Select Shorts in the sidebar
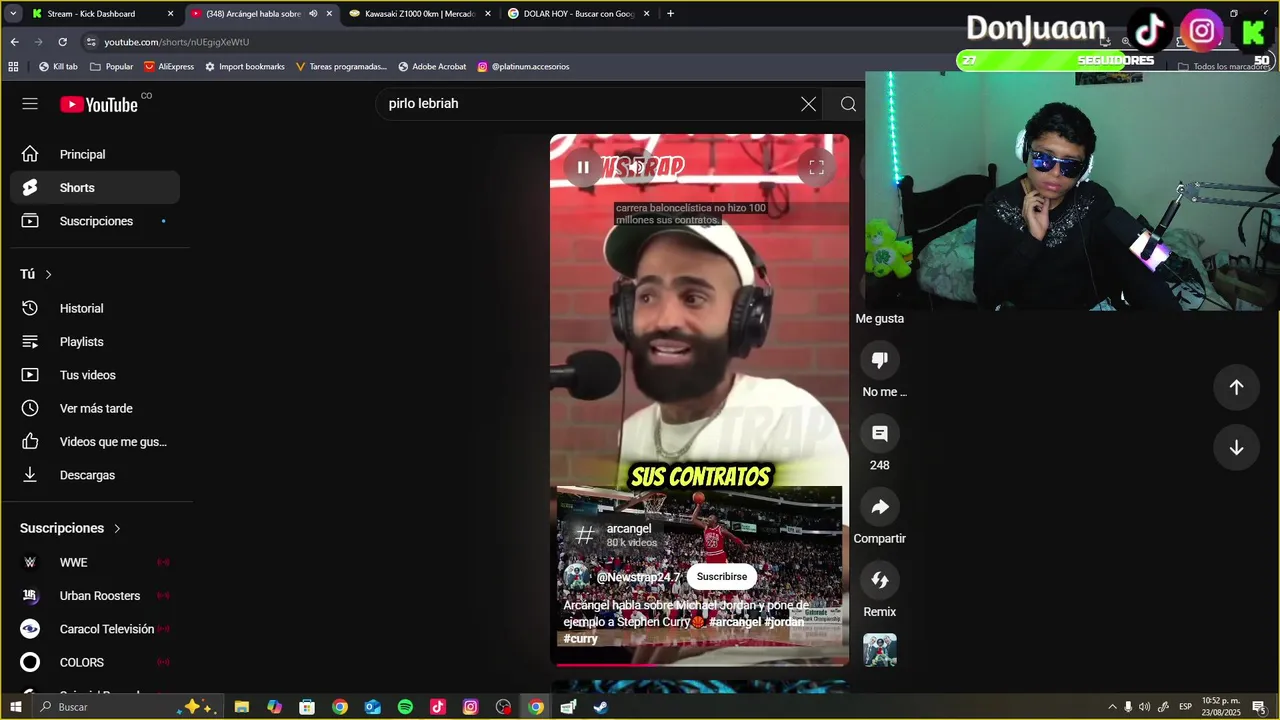Image resolution: width=1280 pixels, height=720 pixels. point(95,188)
